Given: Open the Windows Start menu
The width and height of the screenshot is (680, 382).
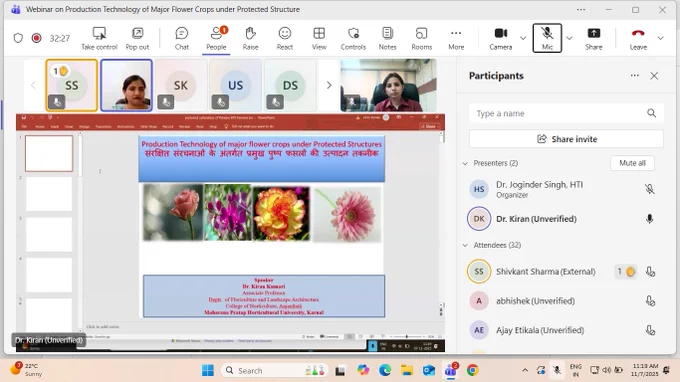Looking at the screenshot, I should (208, 371).
